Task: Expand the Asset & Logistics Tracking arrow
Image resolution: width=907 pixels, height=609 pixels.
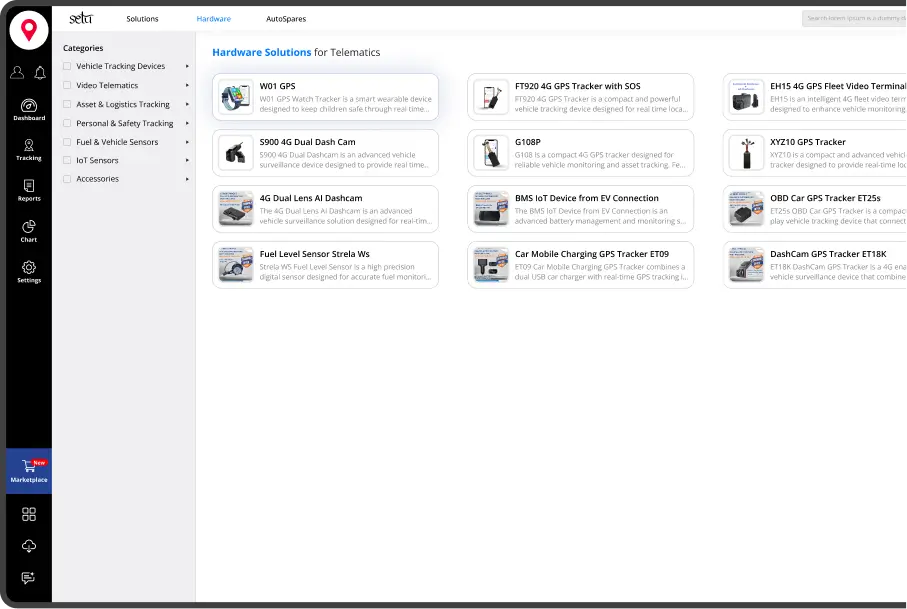Action: point(187,104)
